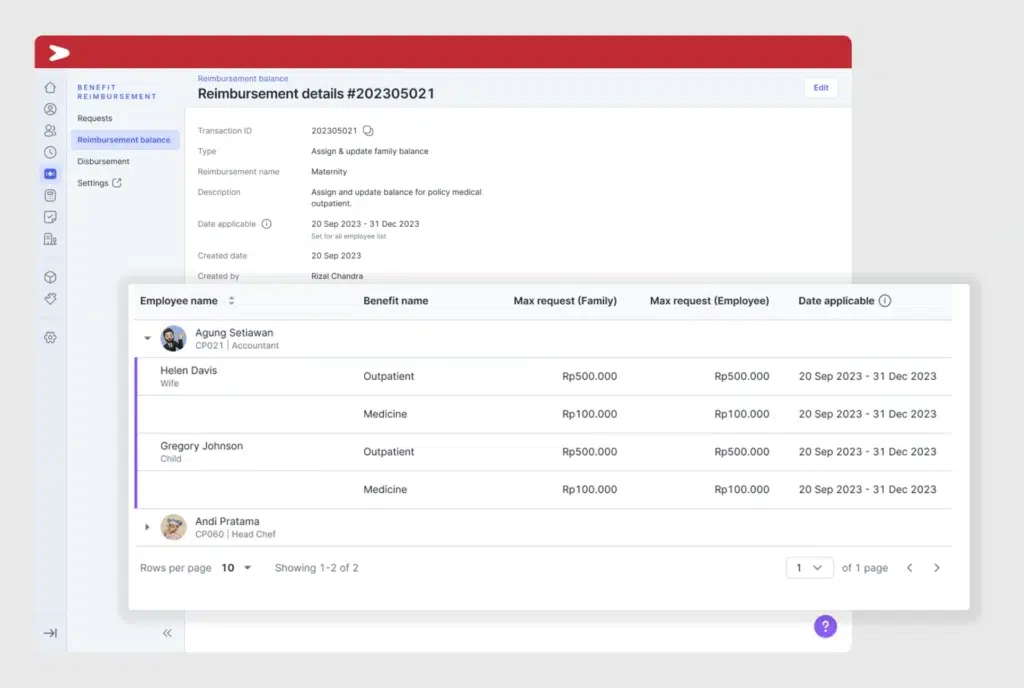Select the clipboard checkmark icon
Viewport: 1024px width, 688px height.
[50, 217]
